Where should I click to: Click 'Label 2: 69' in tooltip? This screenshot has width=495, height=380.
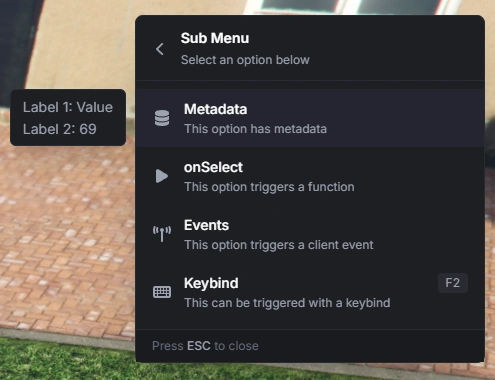click(60, 129)
